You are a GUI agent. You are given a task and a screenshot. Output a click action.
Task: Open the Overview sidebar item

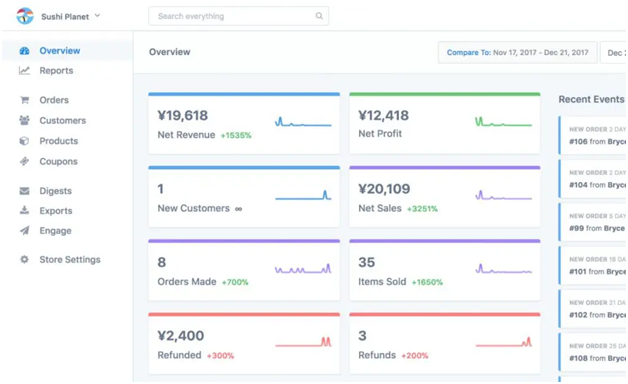[67, 51]
